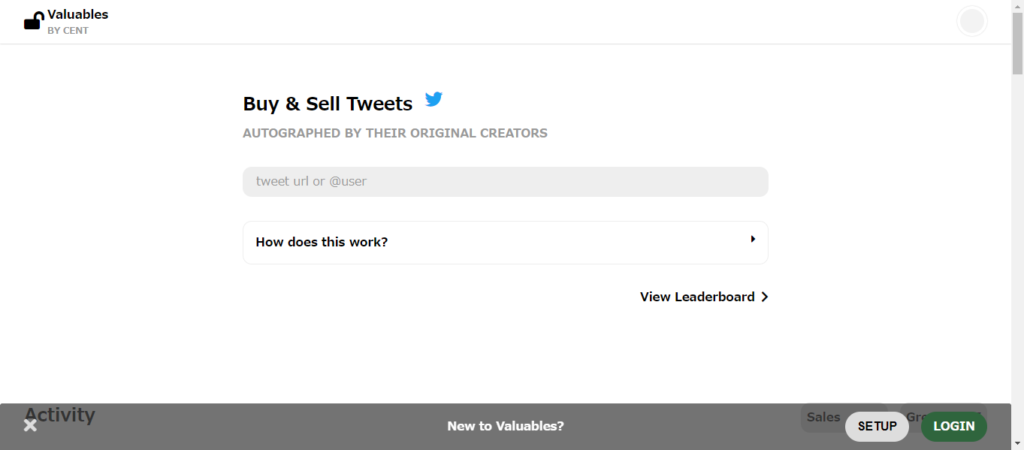The width and height of the screenshot is (1024, 450).
Task: Dismiss the New to Valuables banner
Action: (x=30, y=426)
